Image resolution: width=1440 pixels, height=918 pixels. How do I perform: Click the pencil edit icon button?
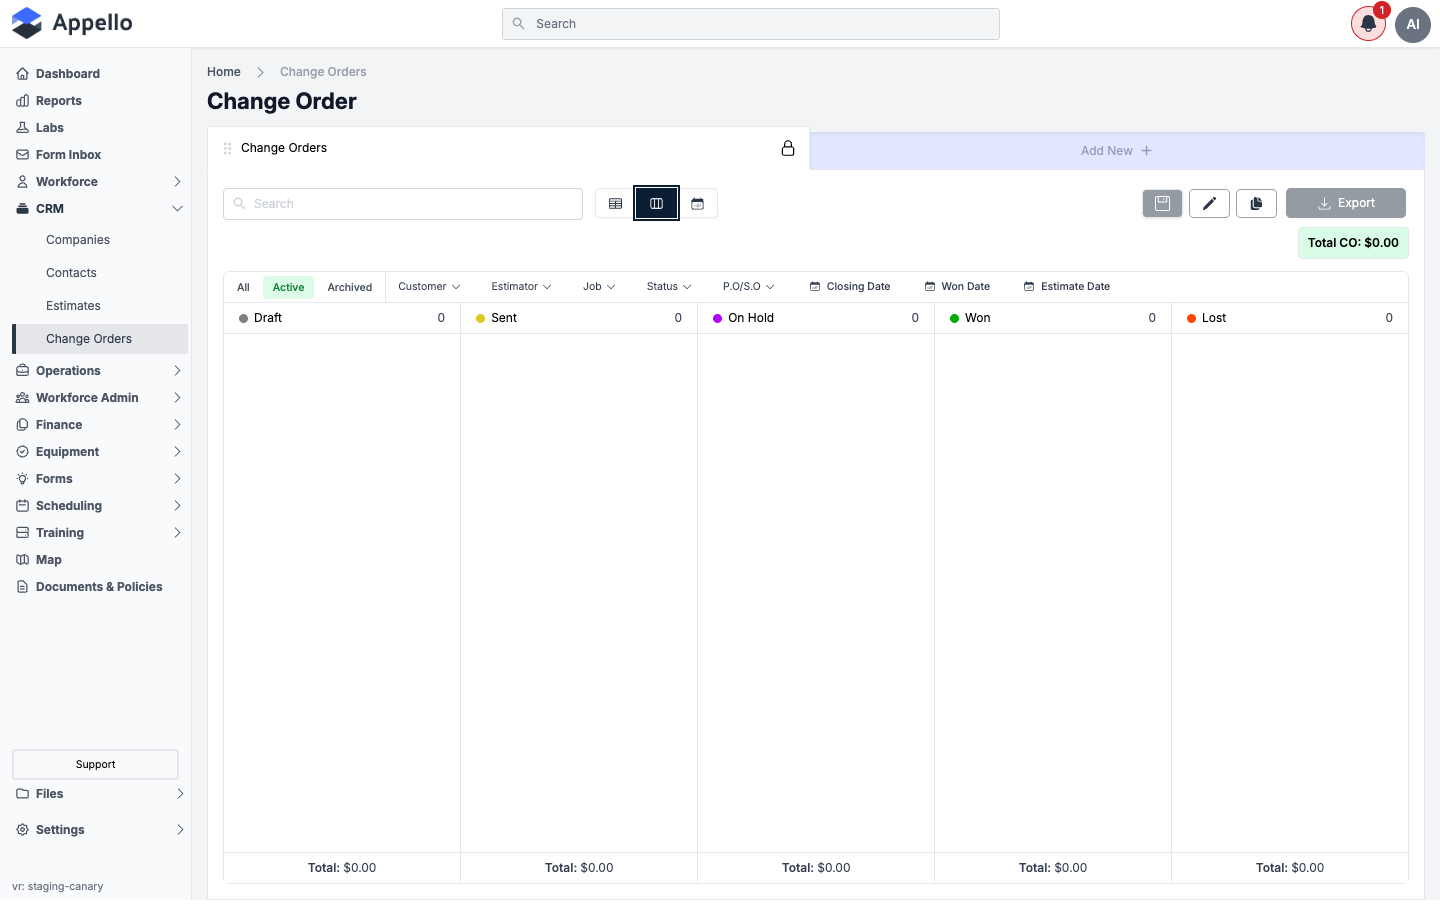click(1209, 203)
